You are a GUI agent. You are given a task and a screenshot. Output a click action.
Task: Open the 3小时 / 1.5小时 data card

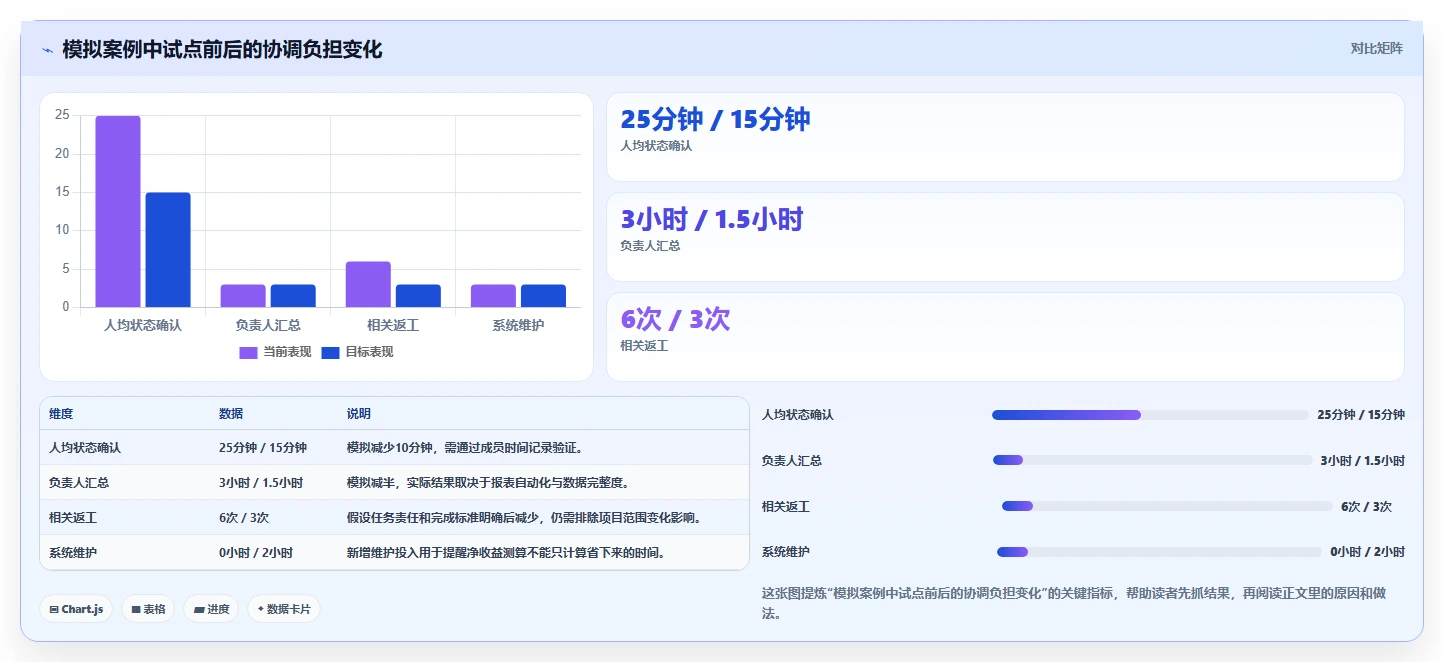coord(1005,237)
